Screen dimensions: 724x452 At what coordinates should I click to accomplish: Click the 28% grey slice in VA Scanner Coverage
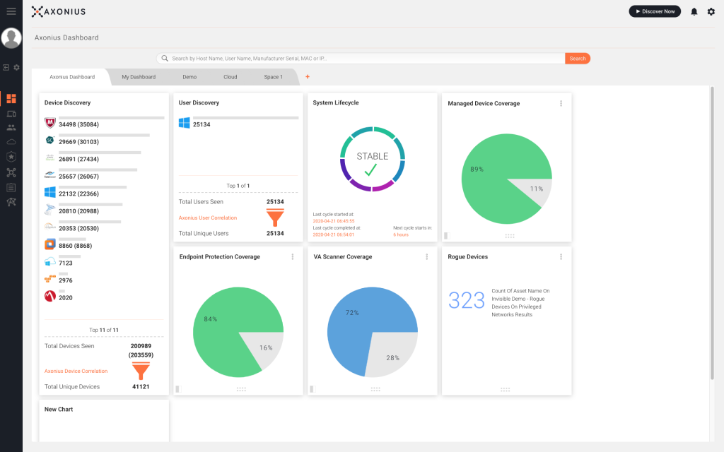pos(392,355)
